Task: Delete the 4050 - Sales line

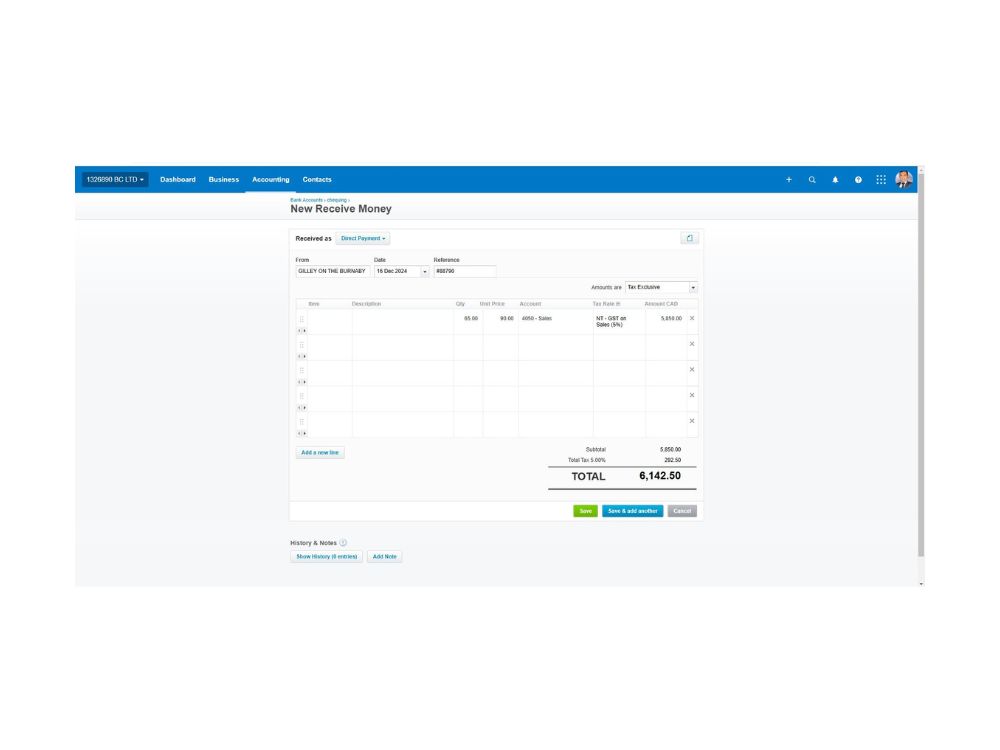Action: click(692, 318)
